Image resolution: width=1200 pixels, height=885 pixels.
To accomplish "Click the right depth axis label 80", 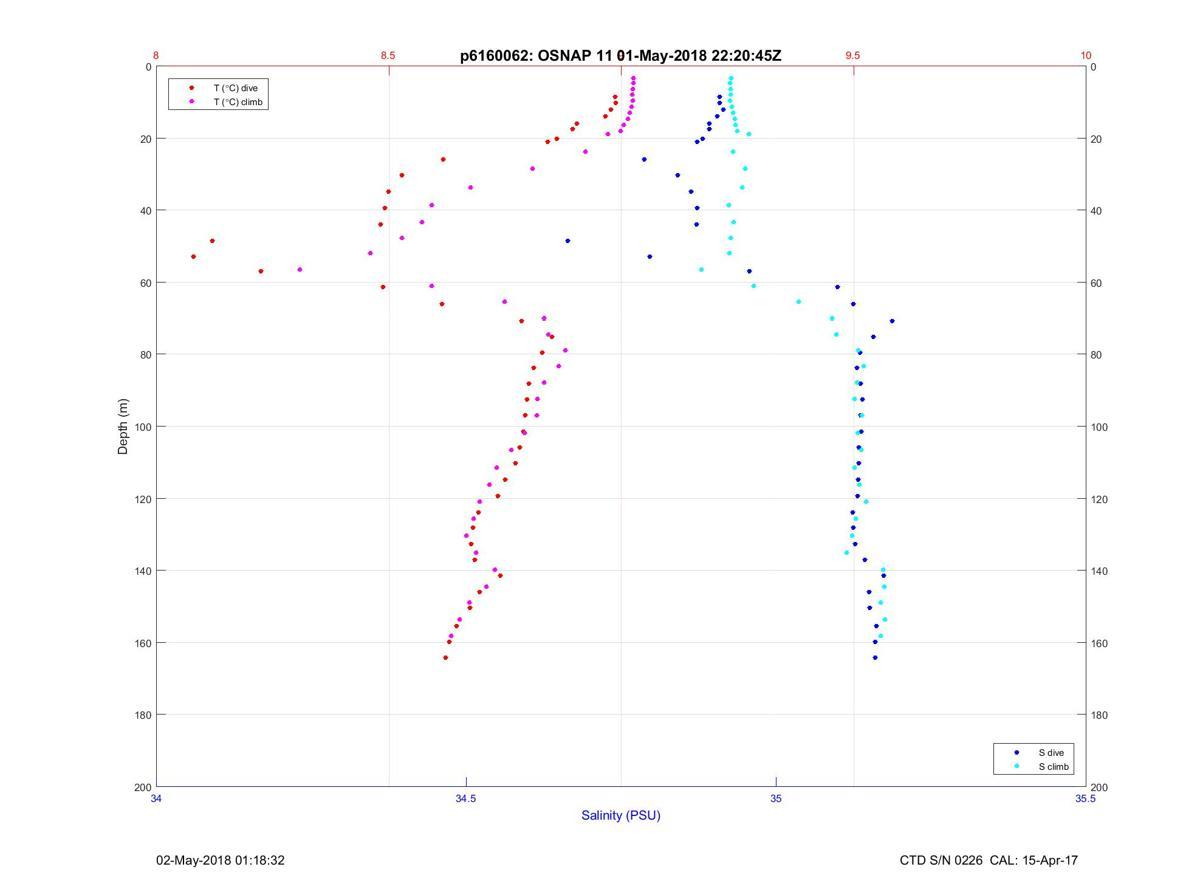I will [1096, 355].
